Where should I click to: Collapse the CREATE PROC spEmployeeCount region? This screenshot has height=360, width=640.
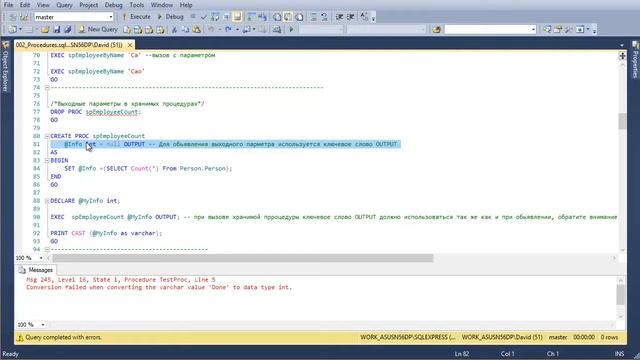pyautogui.click(x=47, y=136)
